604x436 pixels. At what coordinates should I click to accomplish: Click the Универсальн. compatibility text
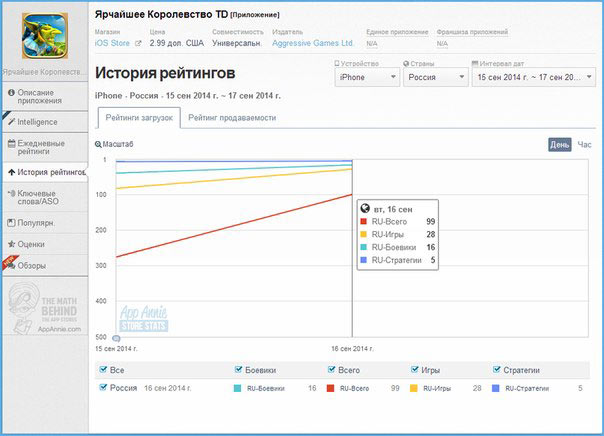(x=237, y=43)
